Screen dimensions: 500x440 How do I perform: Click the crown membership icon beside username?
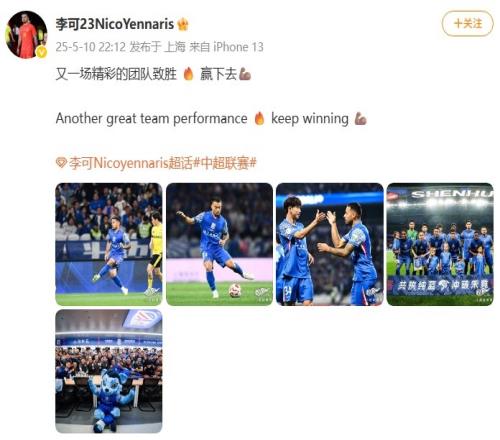pos(183,24)
